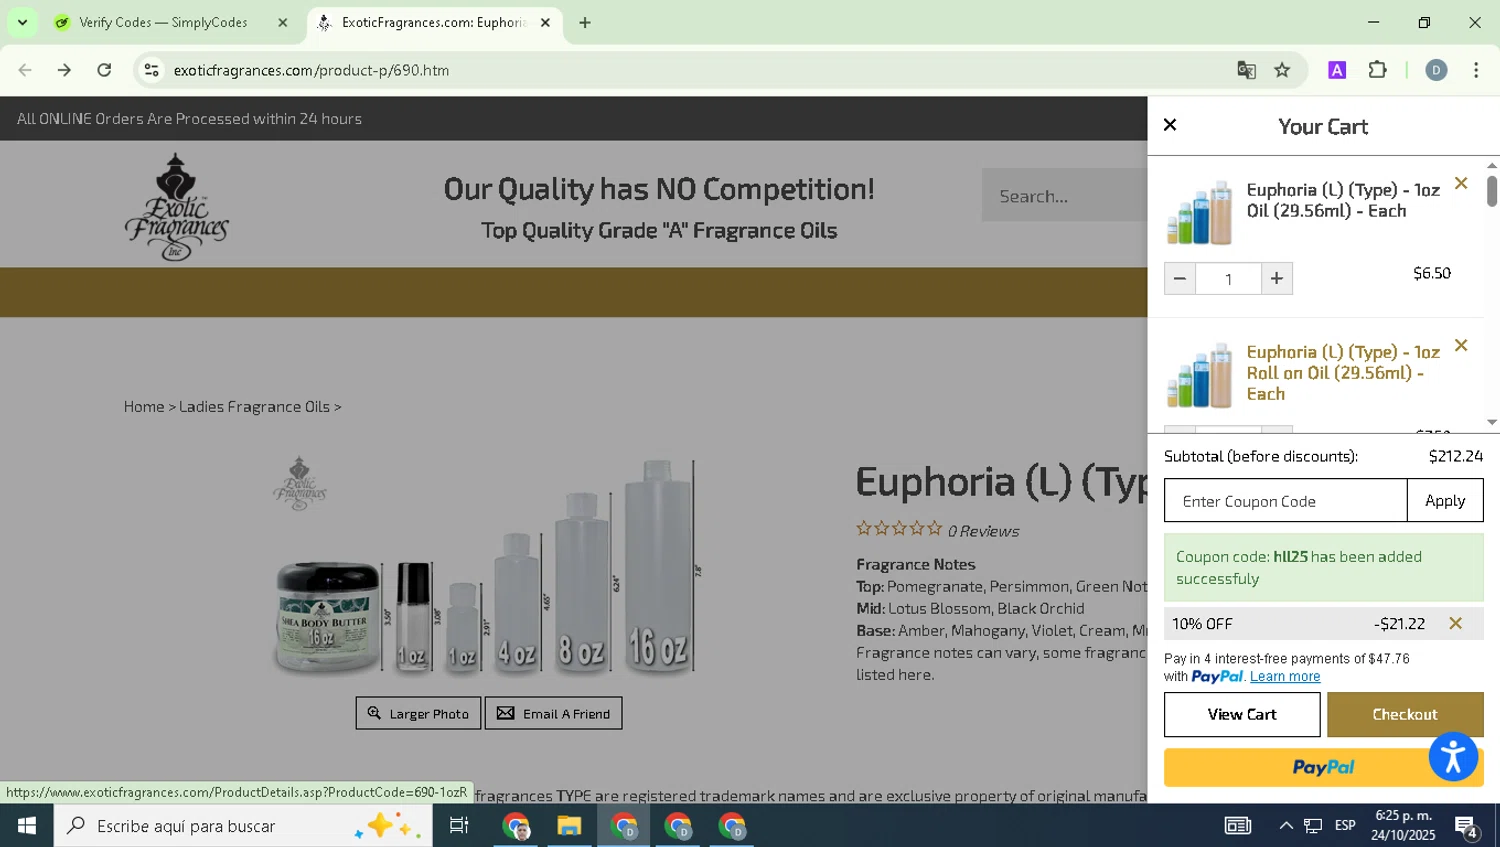Open the purple A extension

[x=1337, y=70]
